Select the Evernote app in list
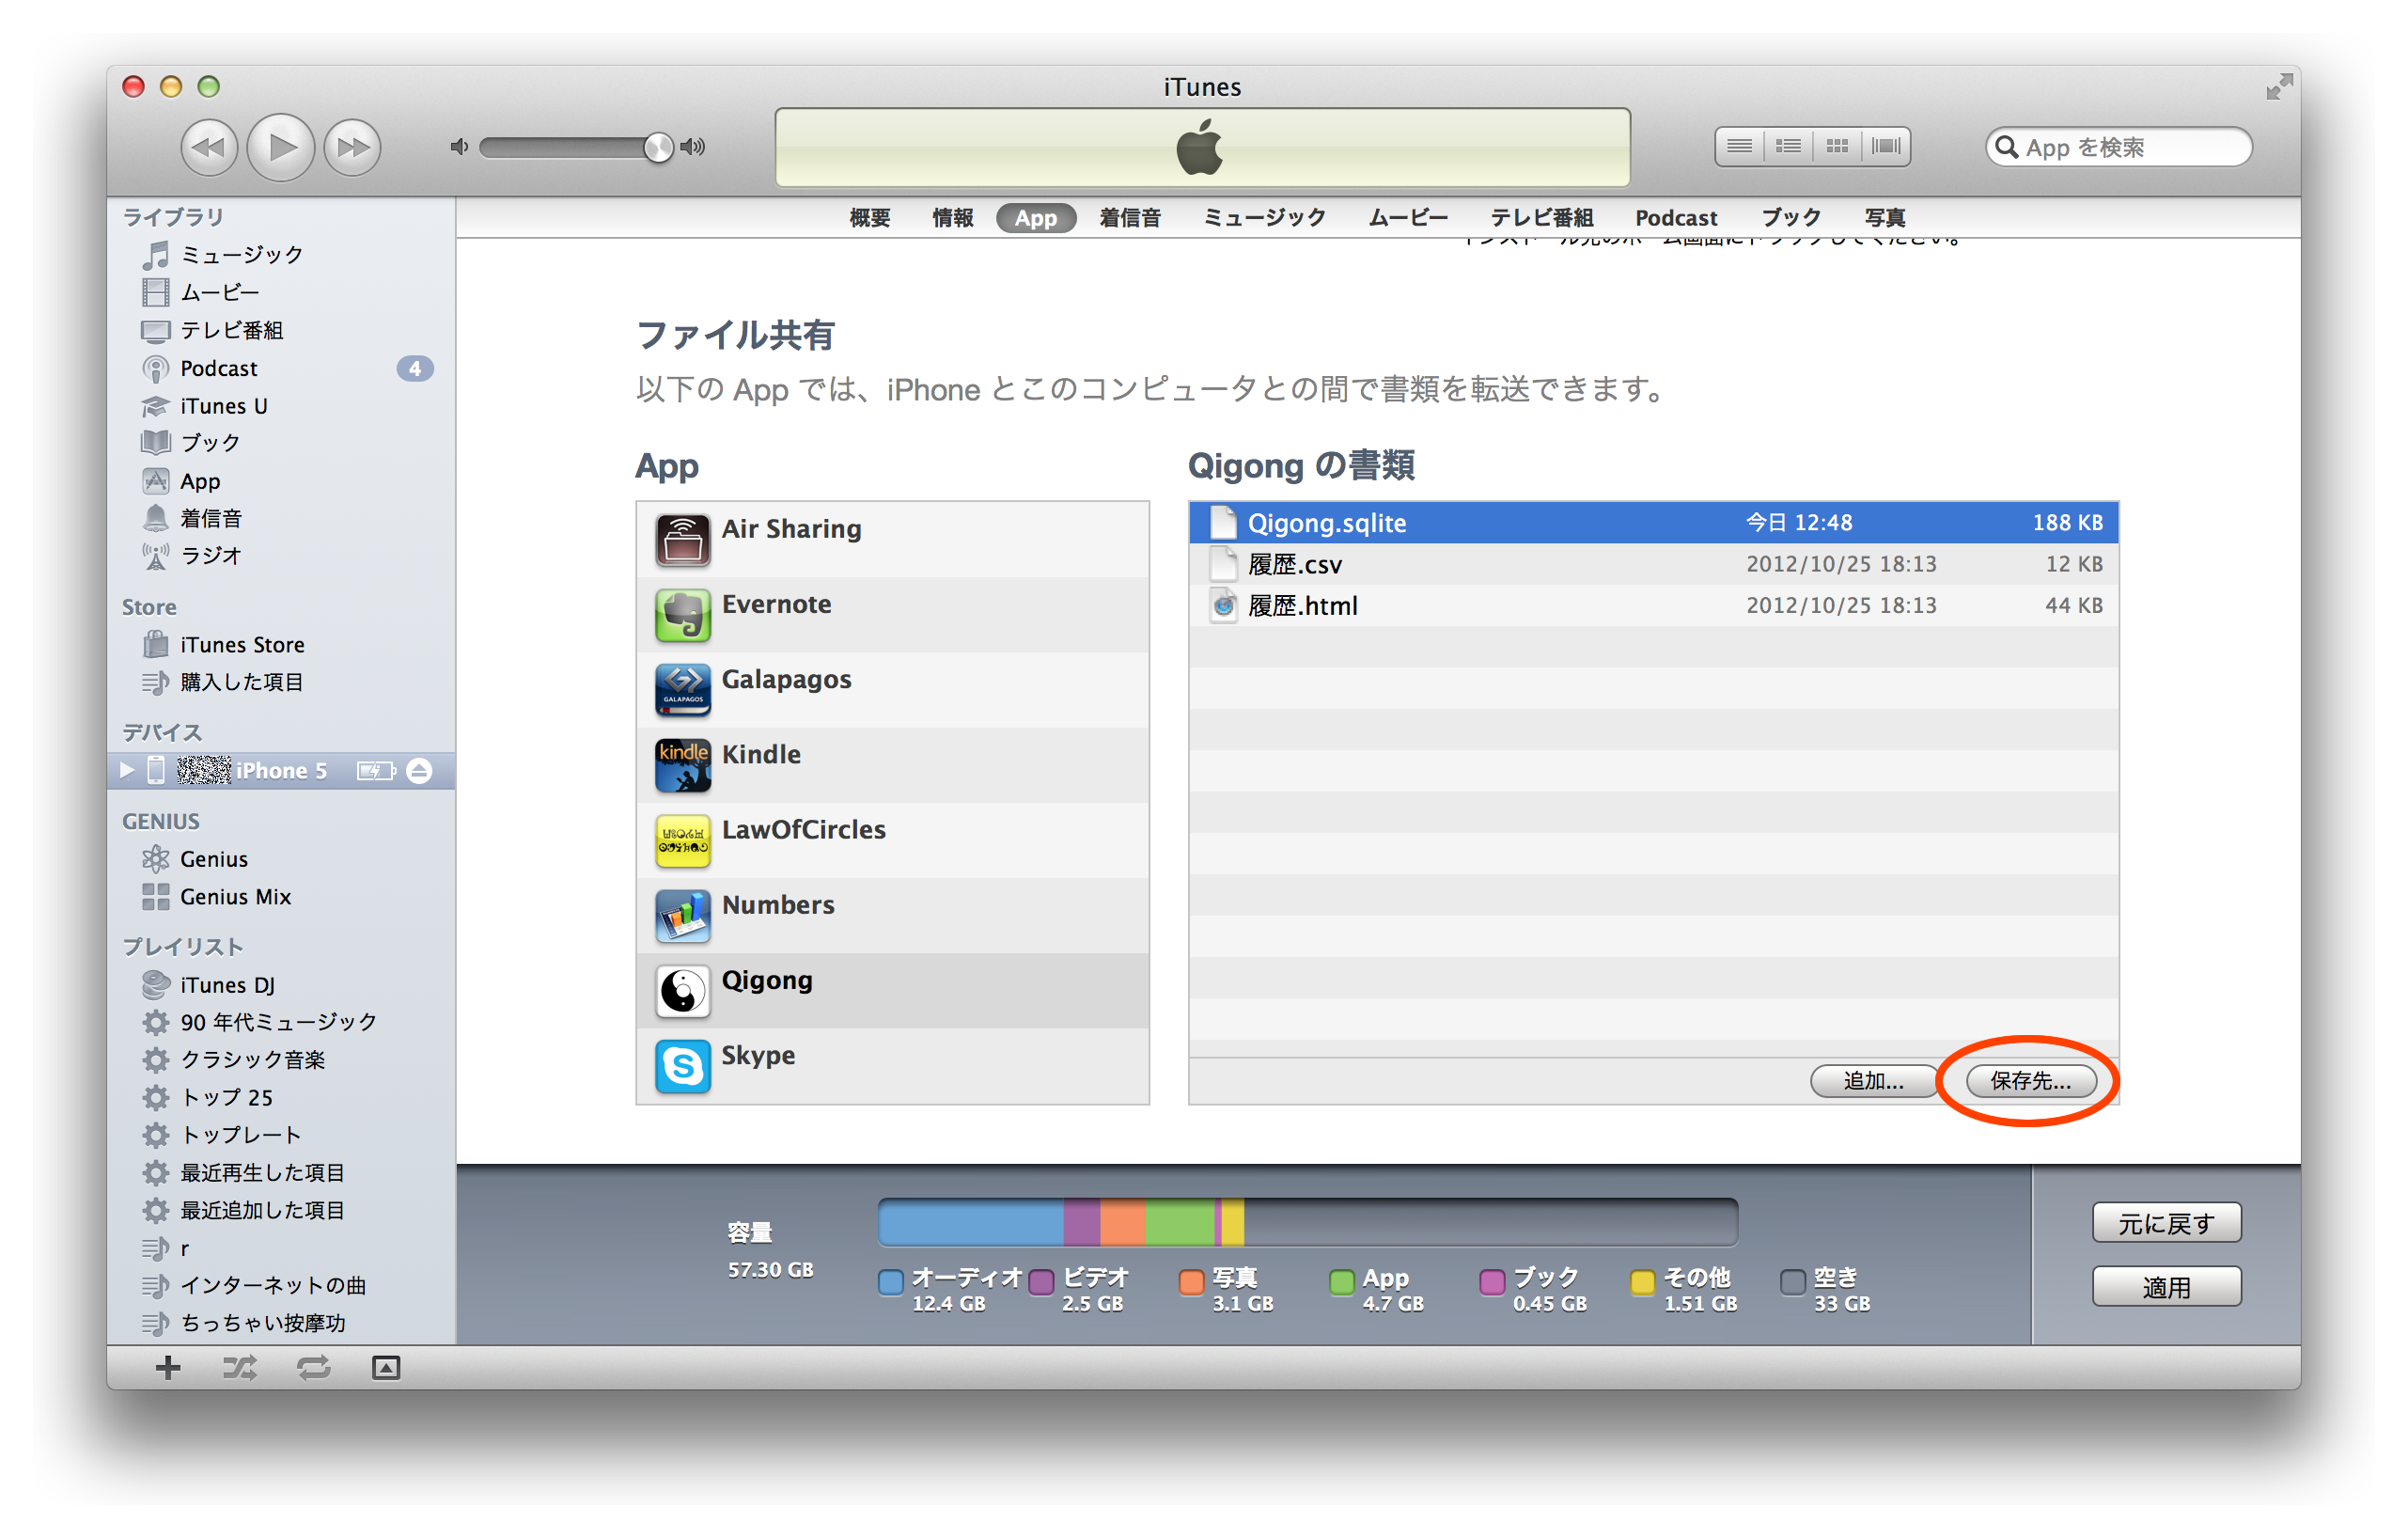The width and height of the screenshot is (2408, 1538). click(x=776, y=605)
